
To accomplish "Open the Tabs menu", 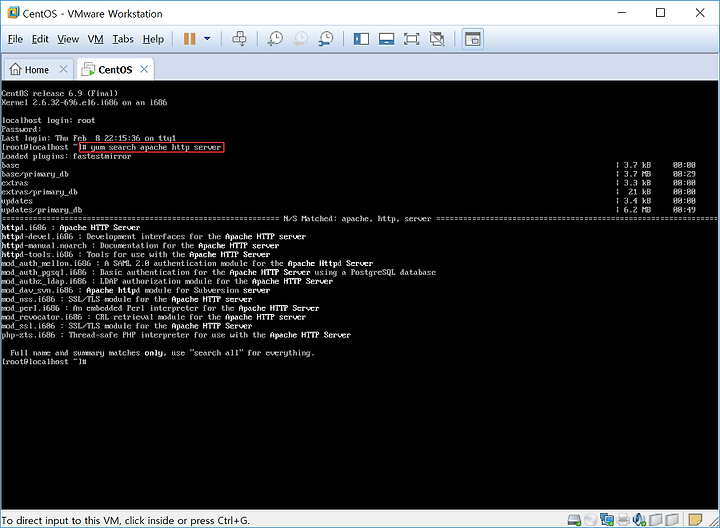I will 123,39.
